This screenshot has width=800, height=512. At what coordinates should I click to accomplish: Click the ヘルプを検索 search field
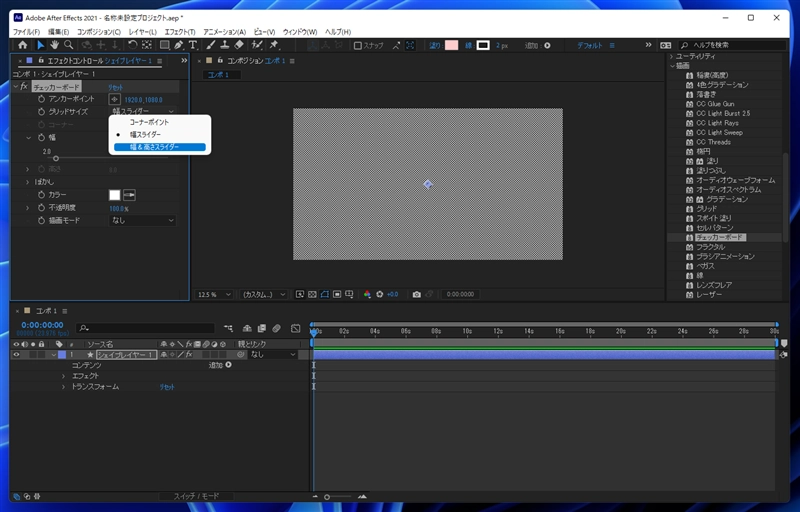click(730, 45)
